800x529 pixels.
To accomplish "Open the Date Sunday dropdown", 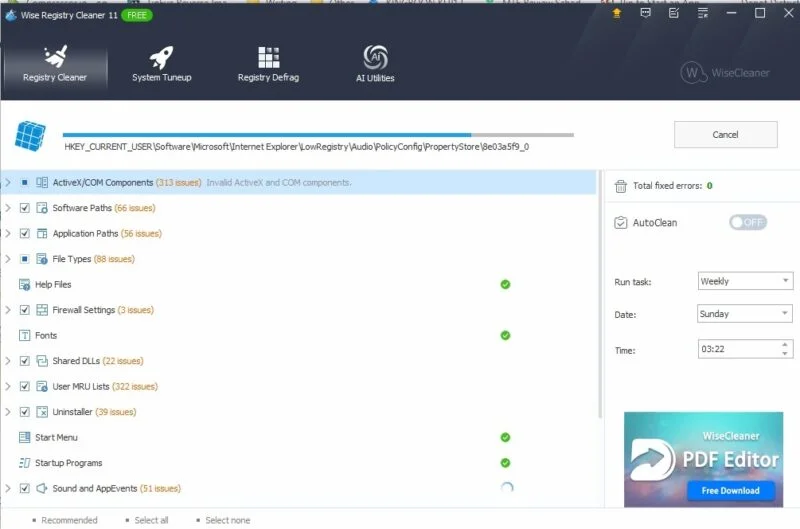I will tap(745, 313).
